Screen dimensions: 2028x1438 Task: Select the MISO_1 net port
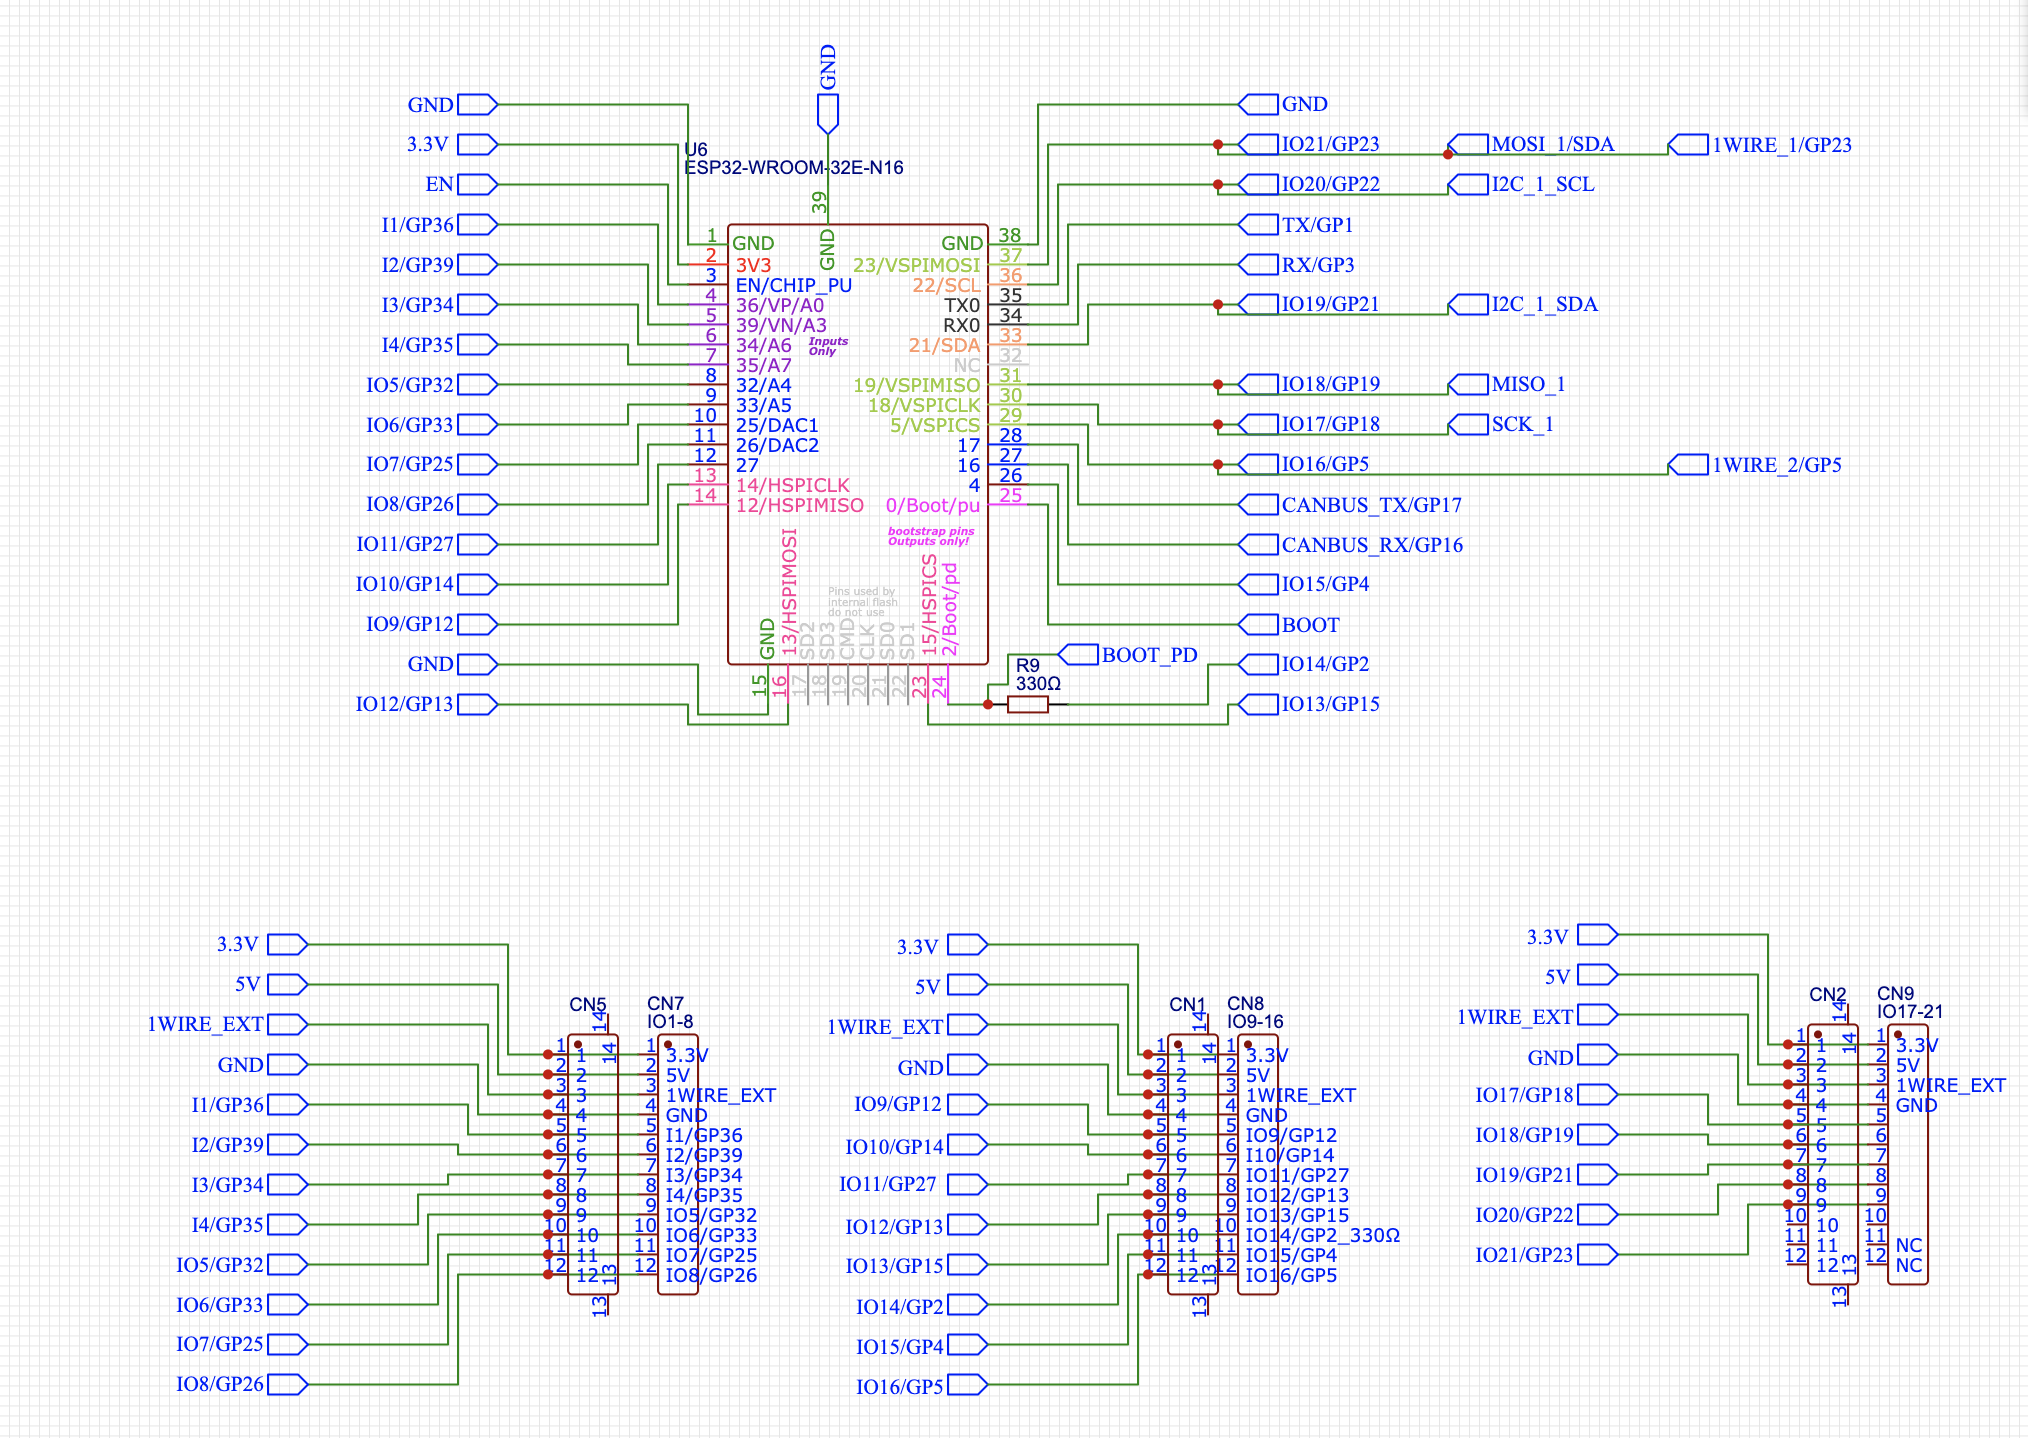pos(1507,384)
